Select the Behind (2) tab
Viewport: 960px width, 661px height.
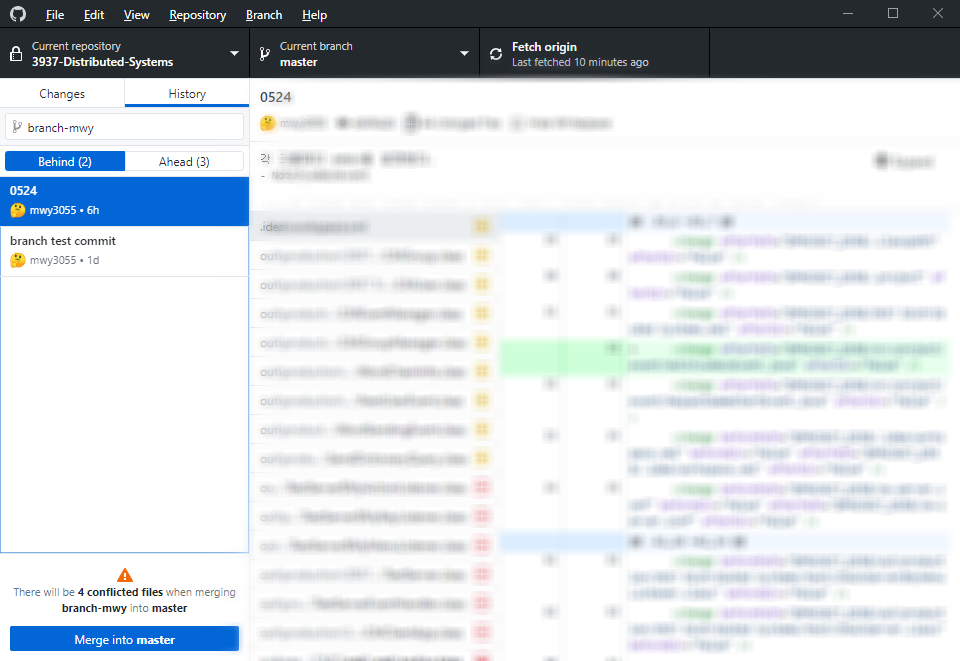pos(65,162)
